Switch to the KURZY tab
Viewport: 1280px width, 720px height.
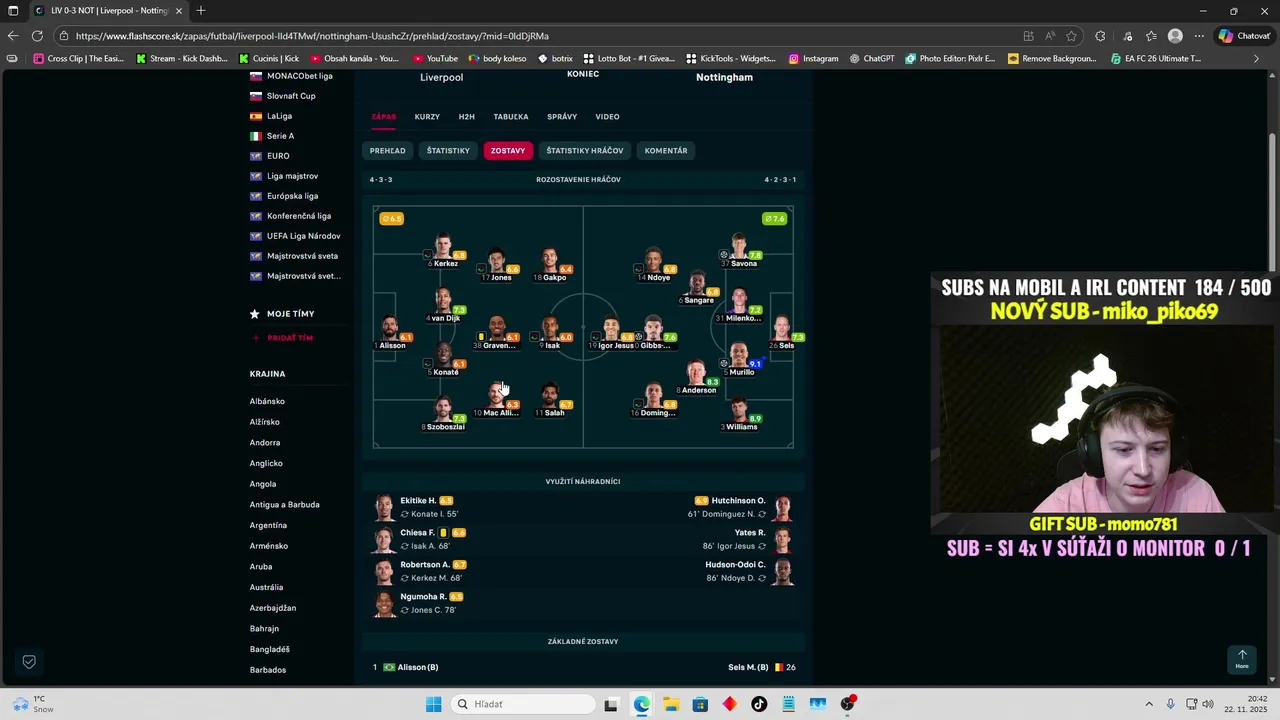427,117
